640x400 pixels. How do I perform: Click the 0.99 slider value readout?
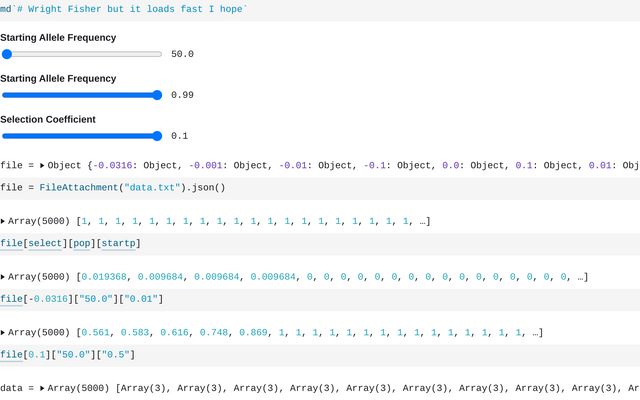pos(182,95)
